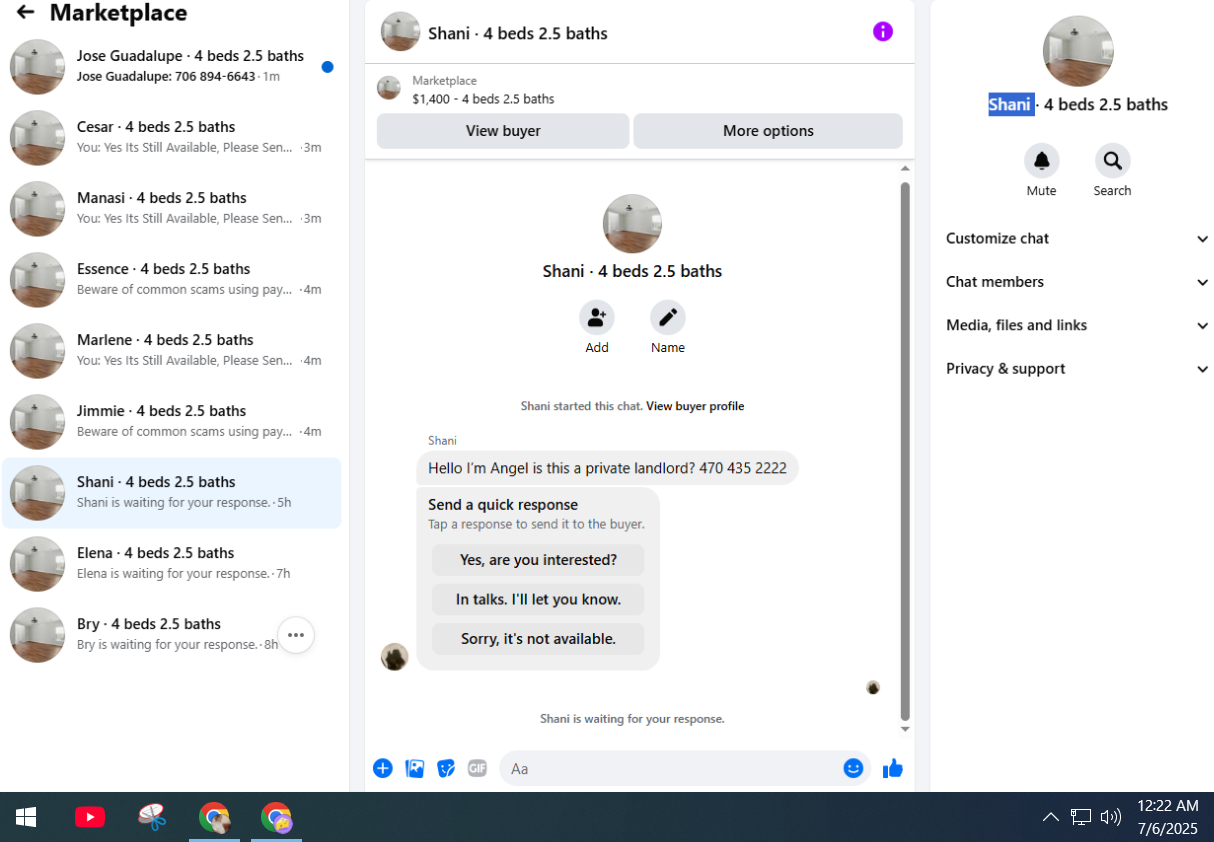Click '$1,400 - 4 beds 2.5 baths' listing text
The width and height of the screenshot is (1214, 842).
(483, 99)
